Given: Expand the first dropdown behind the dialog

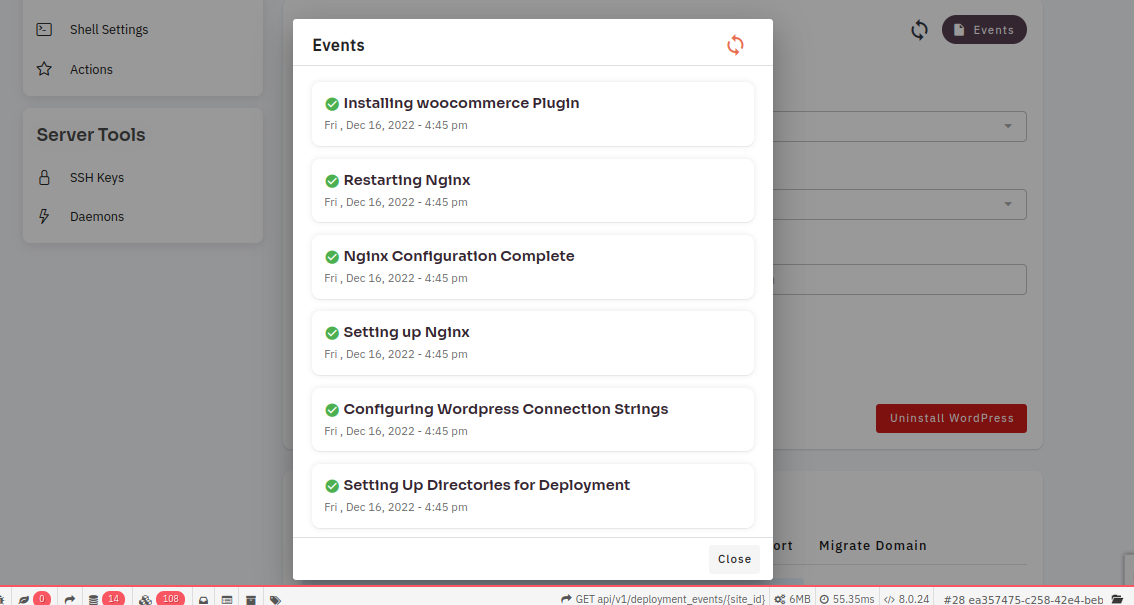Looking at the screenshot, I should pos(900,126).
